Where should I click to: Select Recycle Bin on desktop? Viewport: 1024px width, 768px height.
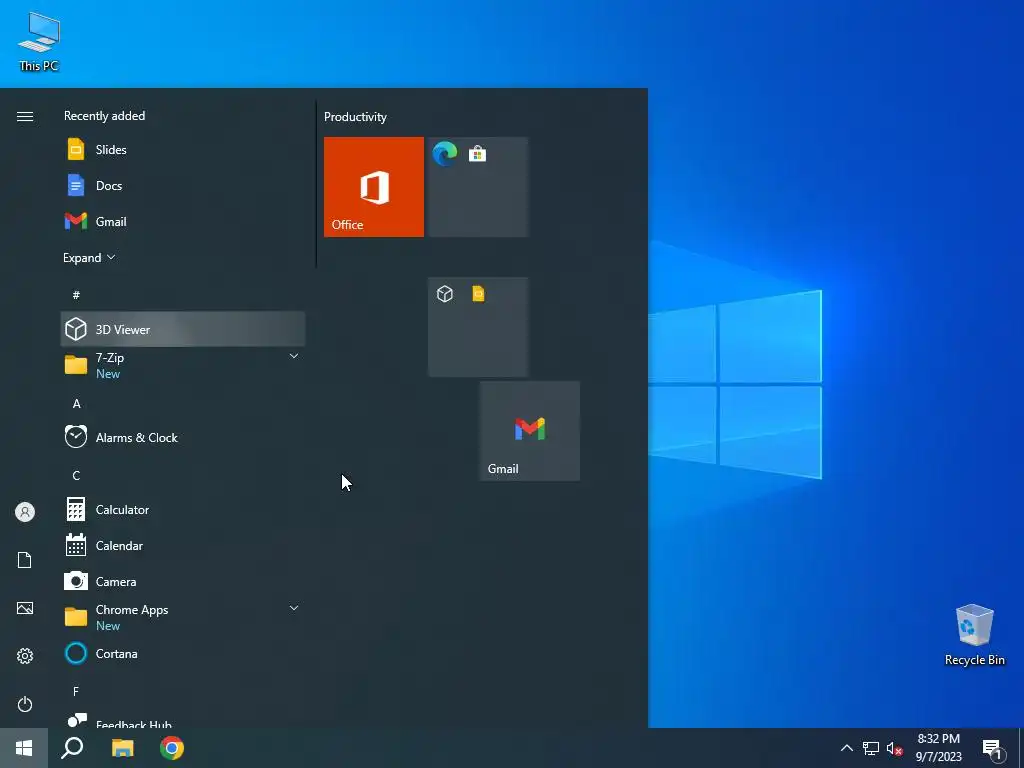[x=974, y=635]
